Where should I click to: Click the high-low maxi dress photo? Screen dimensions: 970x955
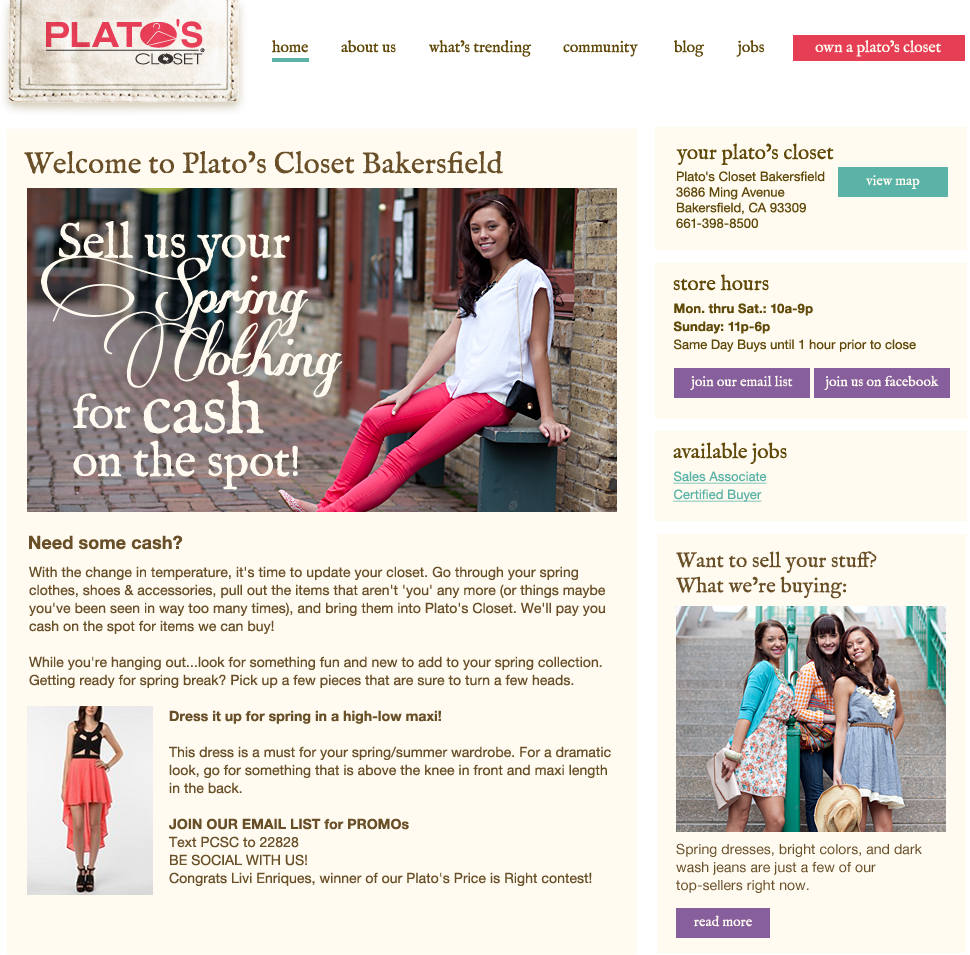point(90,800)
